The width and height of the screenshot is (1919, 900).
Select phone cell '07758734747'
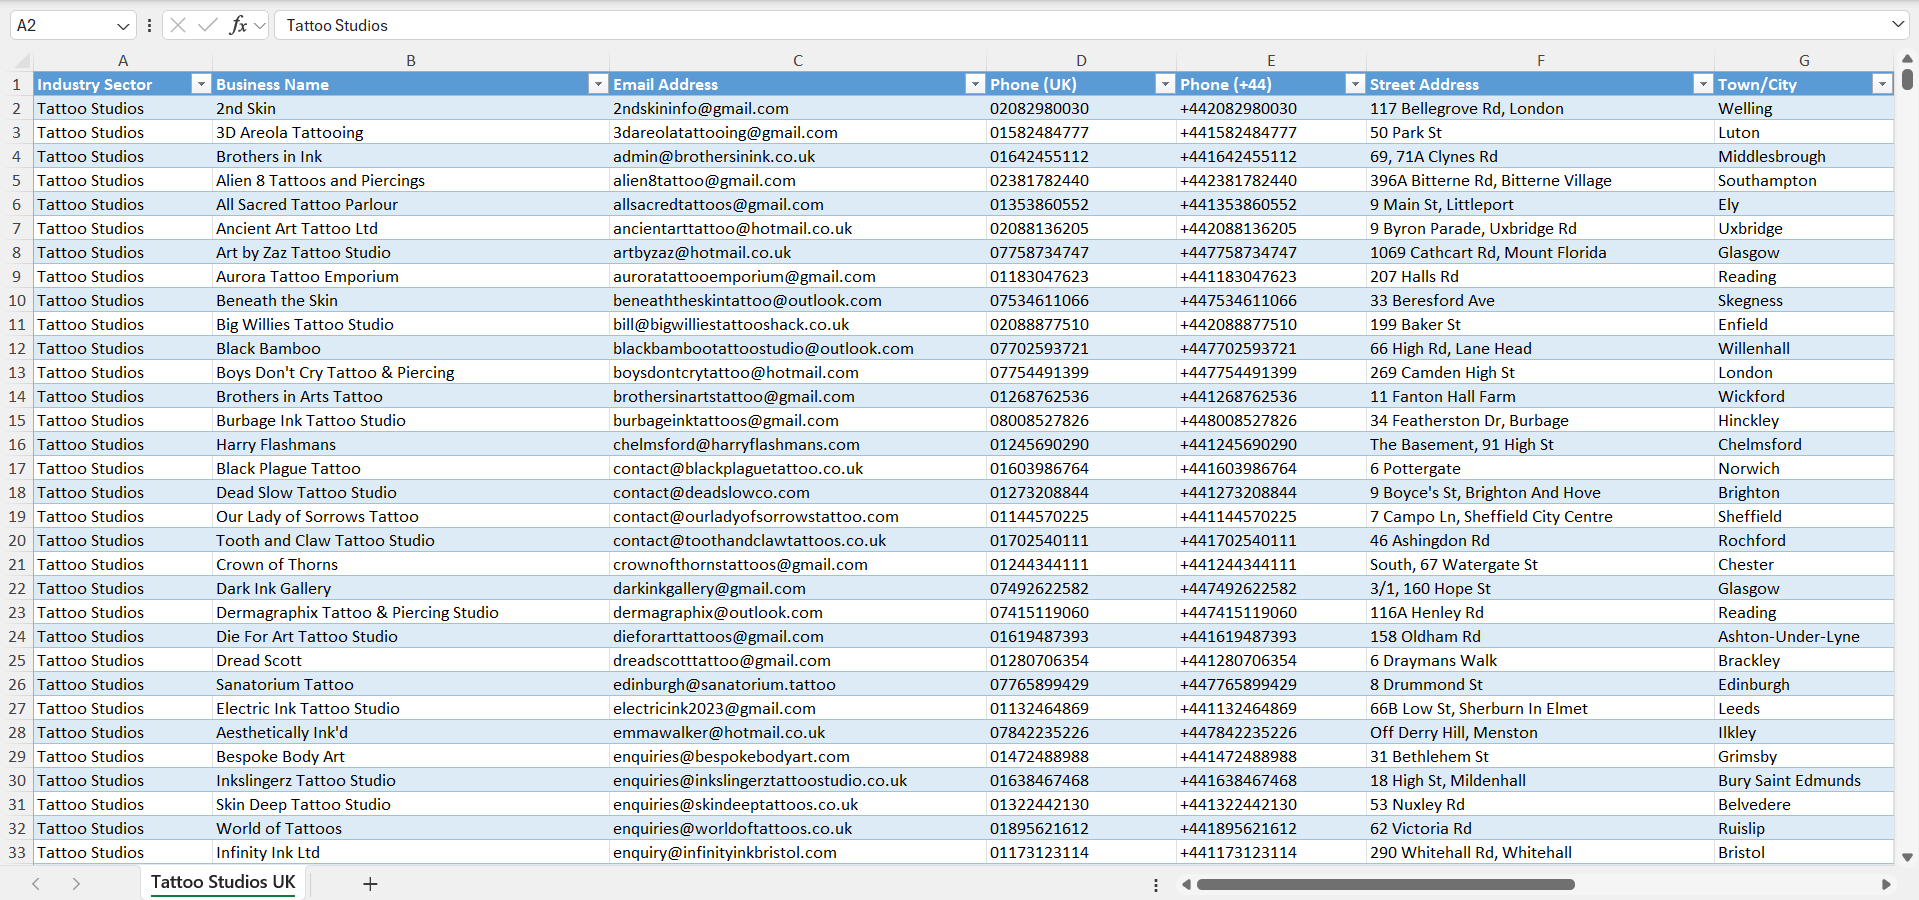pyautogui.click(x=1081, y=252)
